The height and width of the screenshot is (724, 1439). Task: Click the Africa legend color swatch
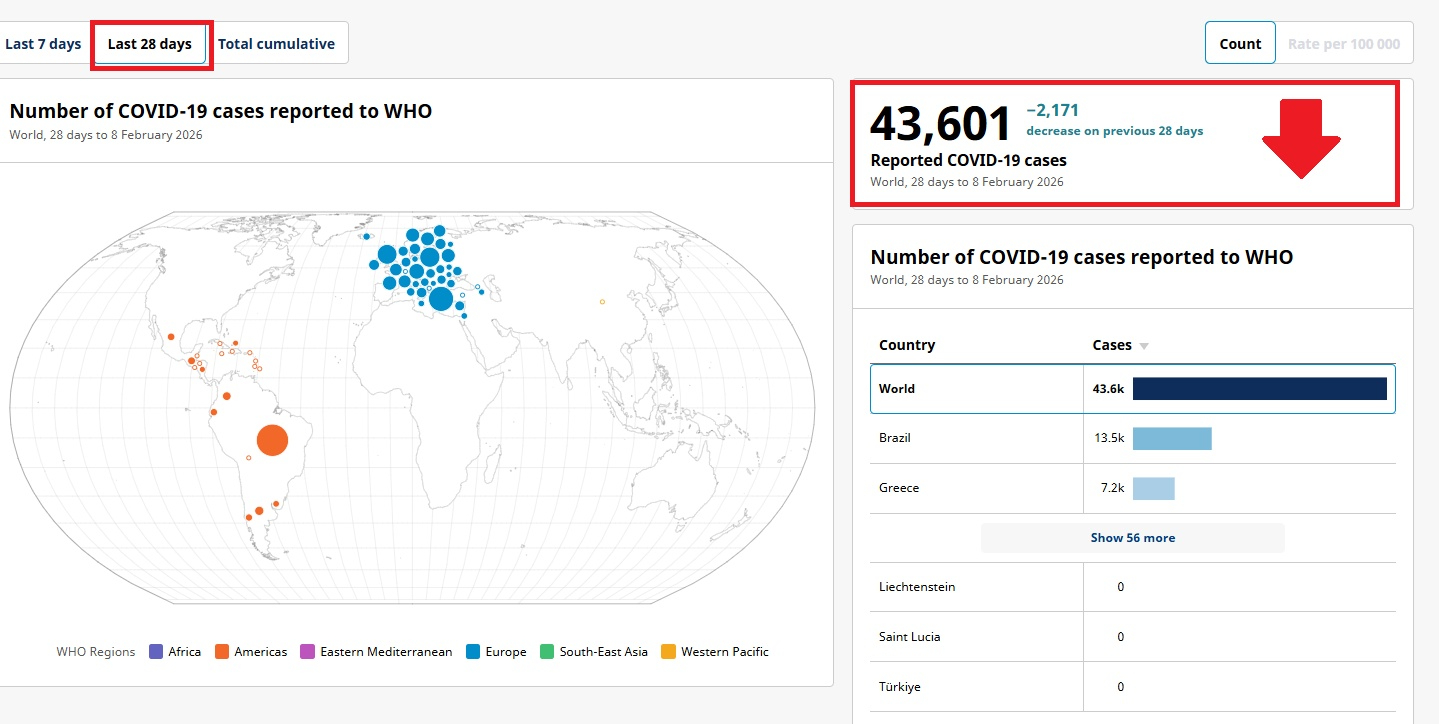(x=155, y=652)
